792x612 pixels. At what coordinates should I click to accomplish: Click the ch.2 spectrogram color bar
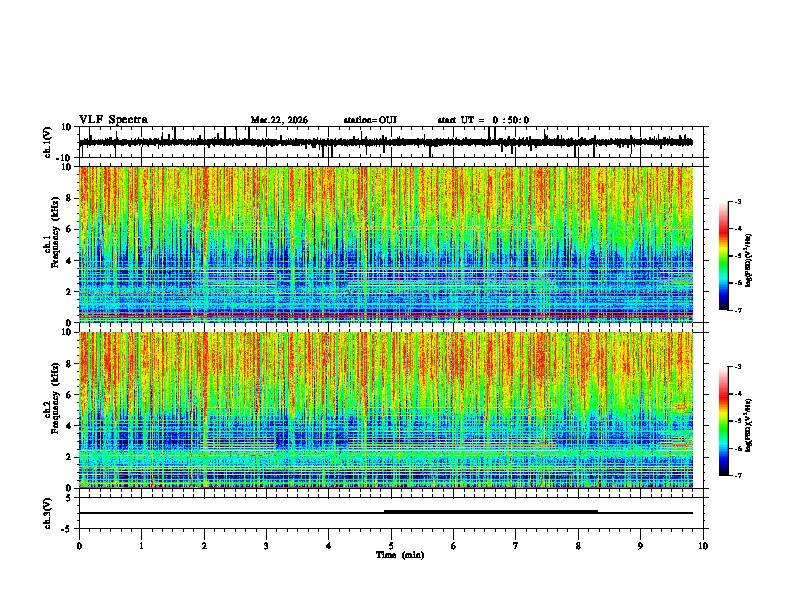pyautogui.click(x=723, y=421)
